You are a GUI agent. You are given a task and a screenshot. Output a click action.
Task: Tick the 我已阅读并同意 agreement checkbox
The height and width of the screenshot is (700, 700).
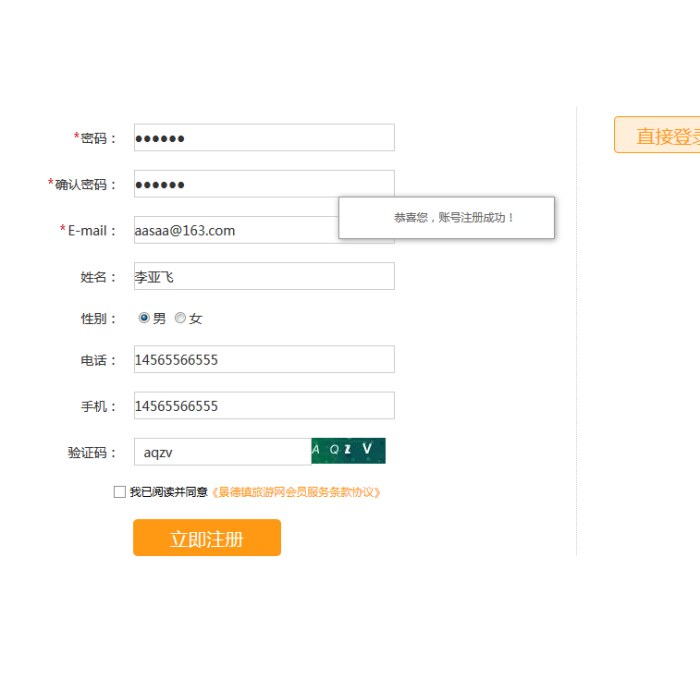(120, 492)
